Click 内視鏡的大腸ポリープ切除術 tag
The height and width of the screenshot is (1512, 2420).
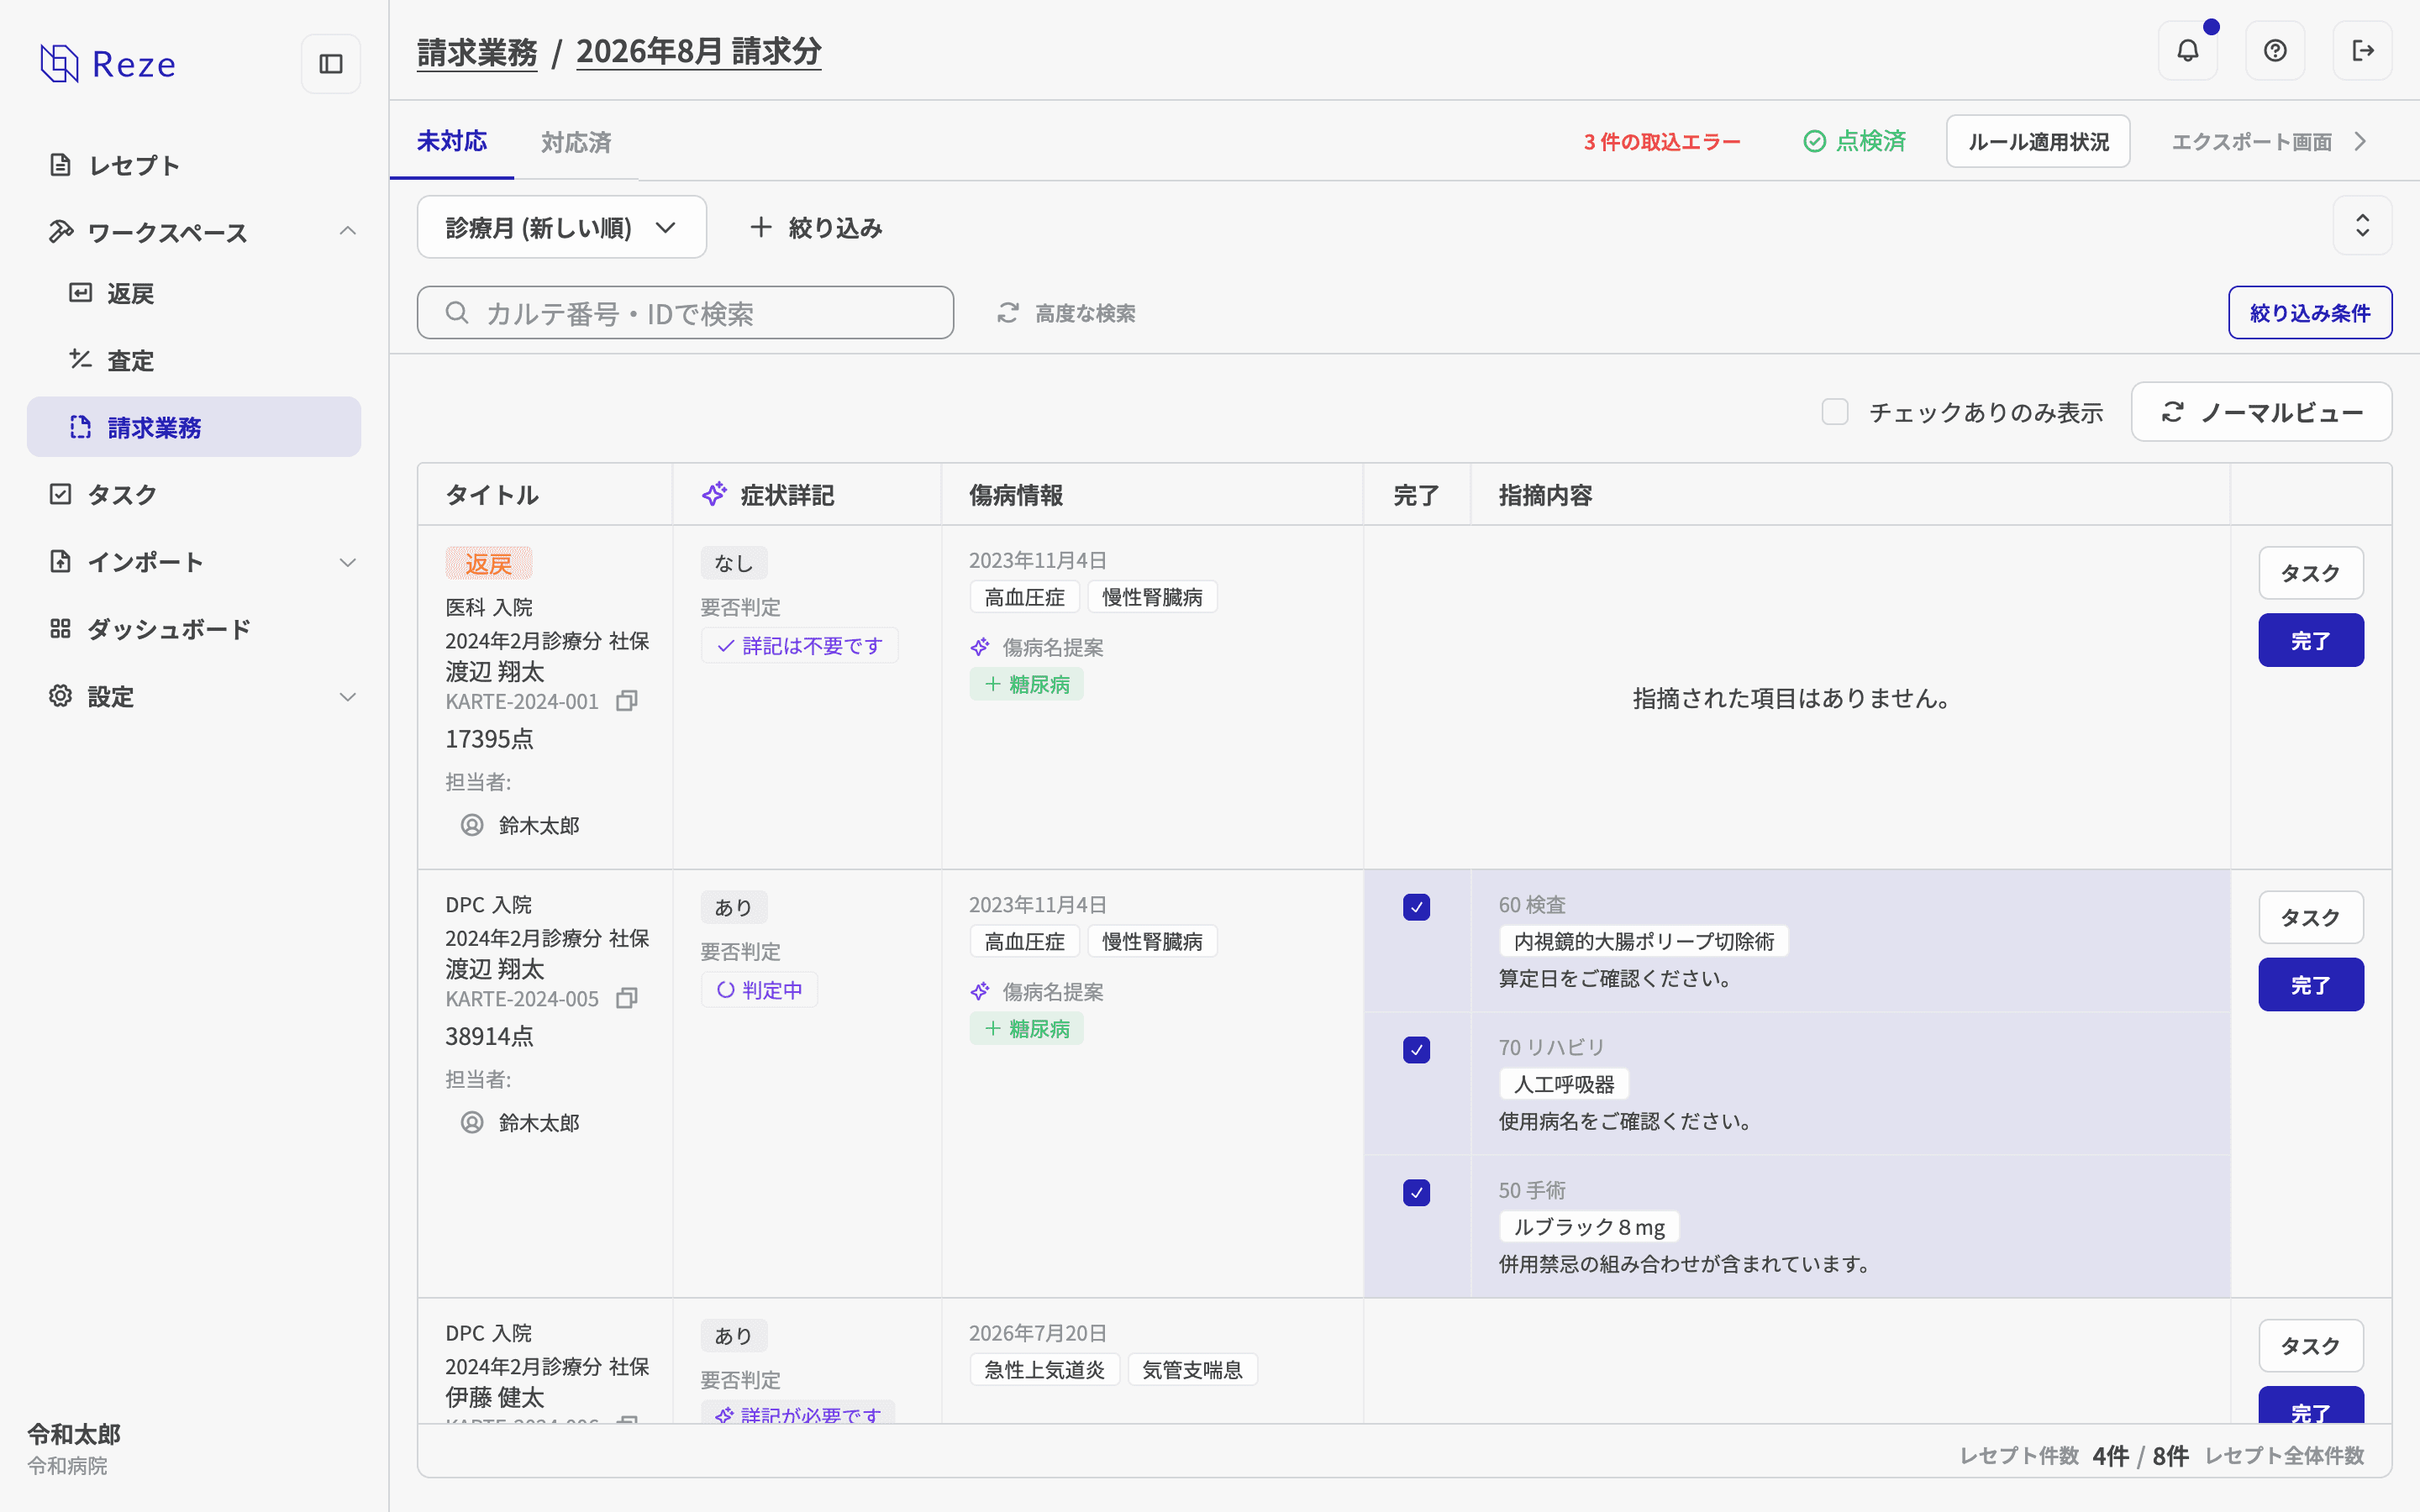coord(1643,941)
